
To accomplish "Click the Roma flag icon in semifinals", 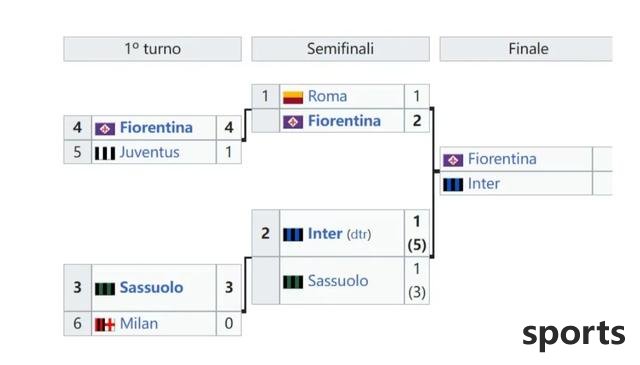I will (x=293, y=97).
